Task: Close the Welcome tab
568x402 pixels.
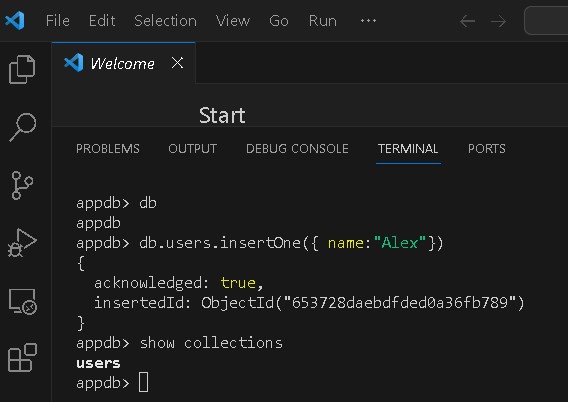Action: tap(177, 63)
